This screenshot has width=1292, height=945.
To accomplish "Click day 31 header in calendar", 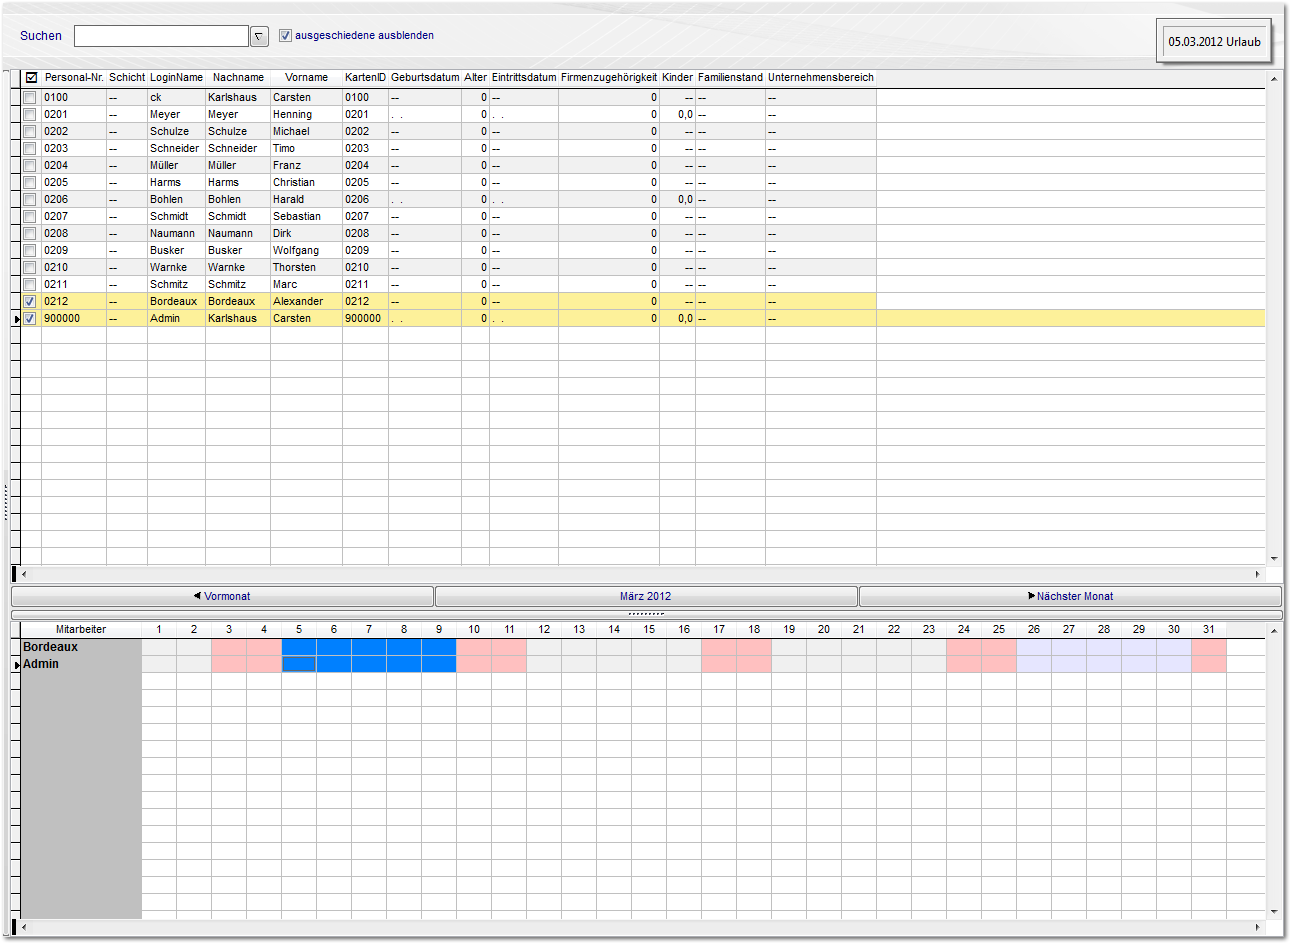I will click(x=1209, y=629).
